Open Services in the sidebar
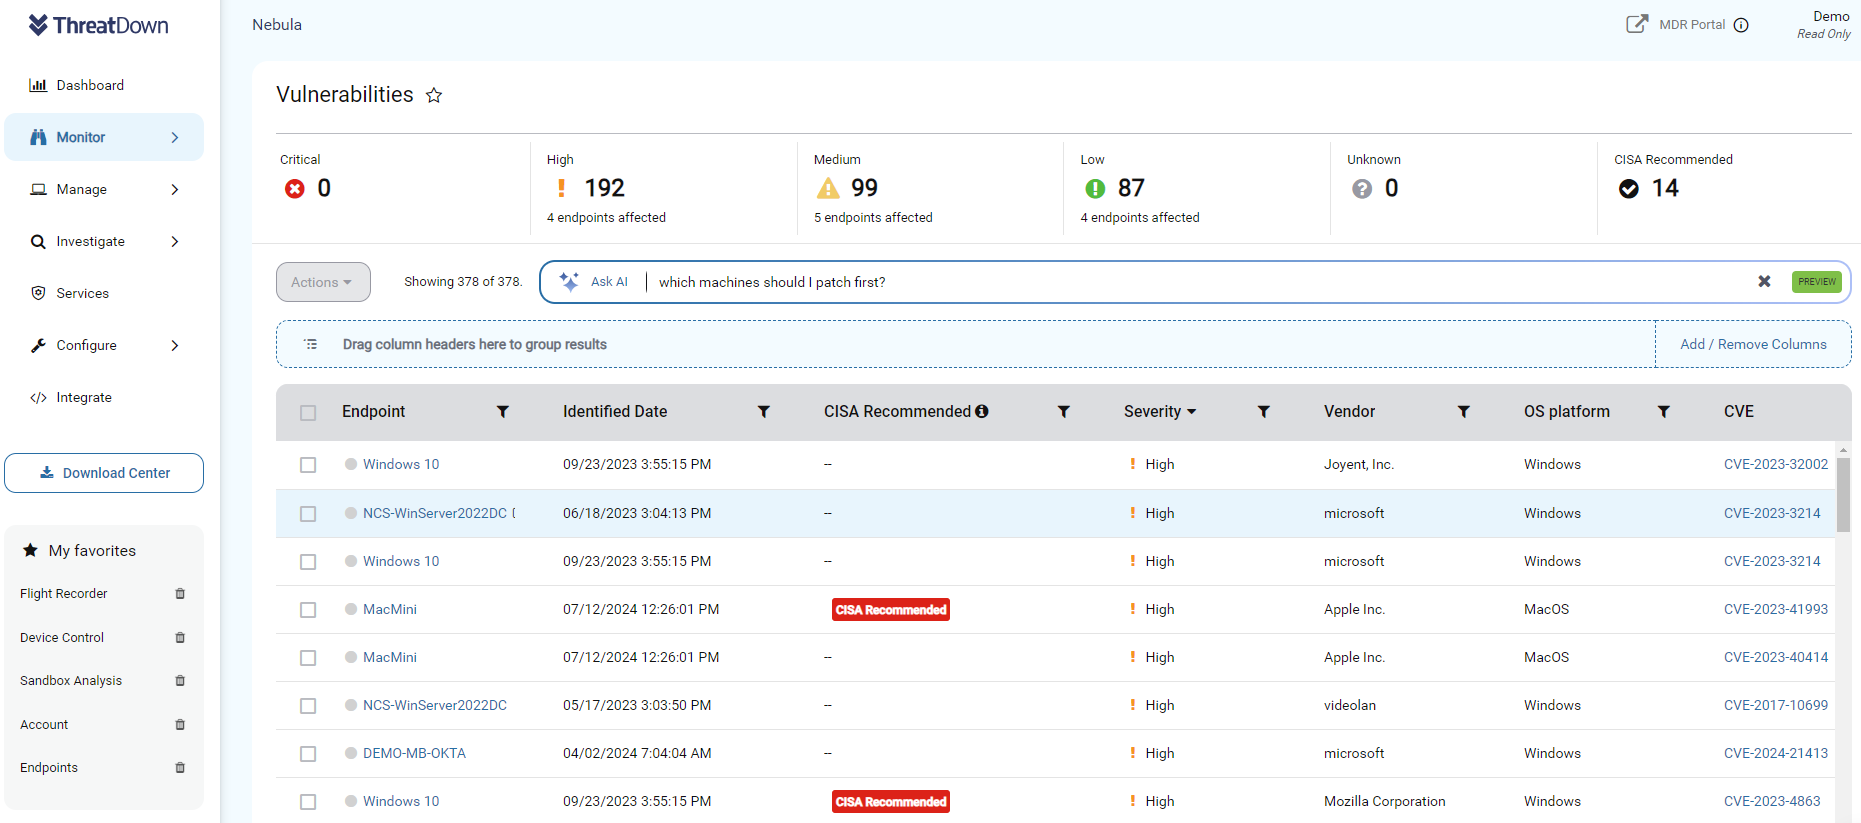Viewport: 1861px width, 823px height. 82,293
